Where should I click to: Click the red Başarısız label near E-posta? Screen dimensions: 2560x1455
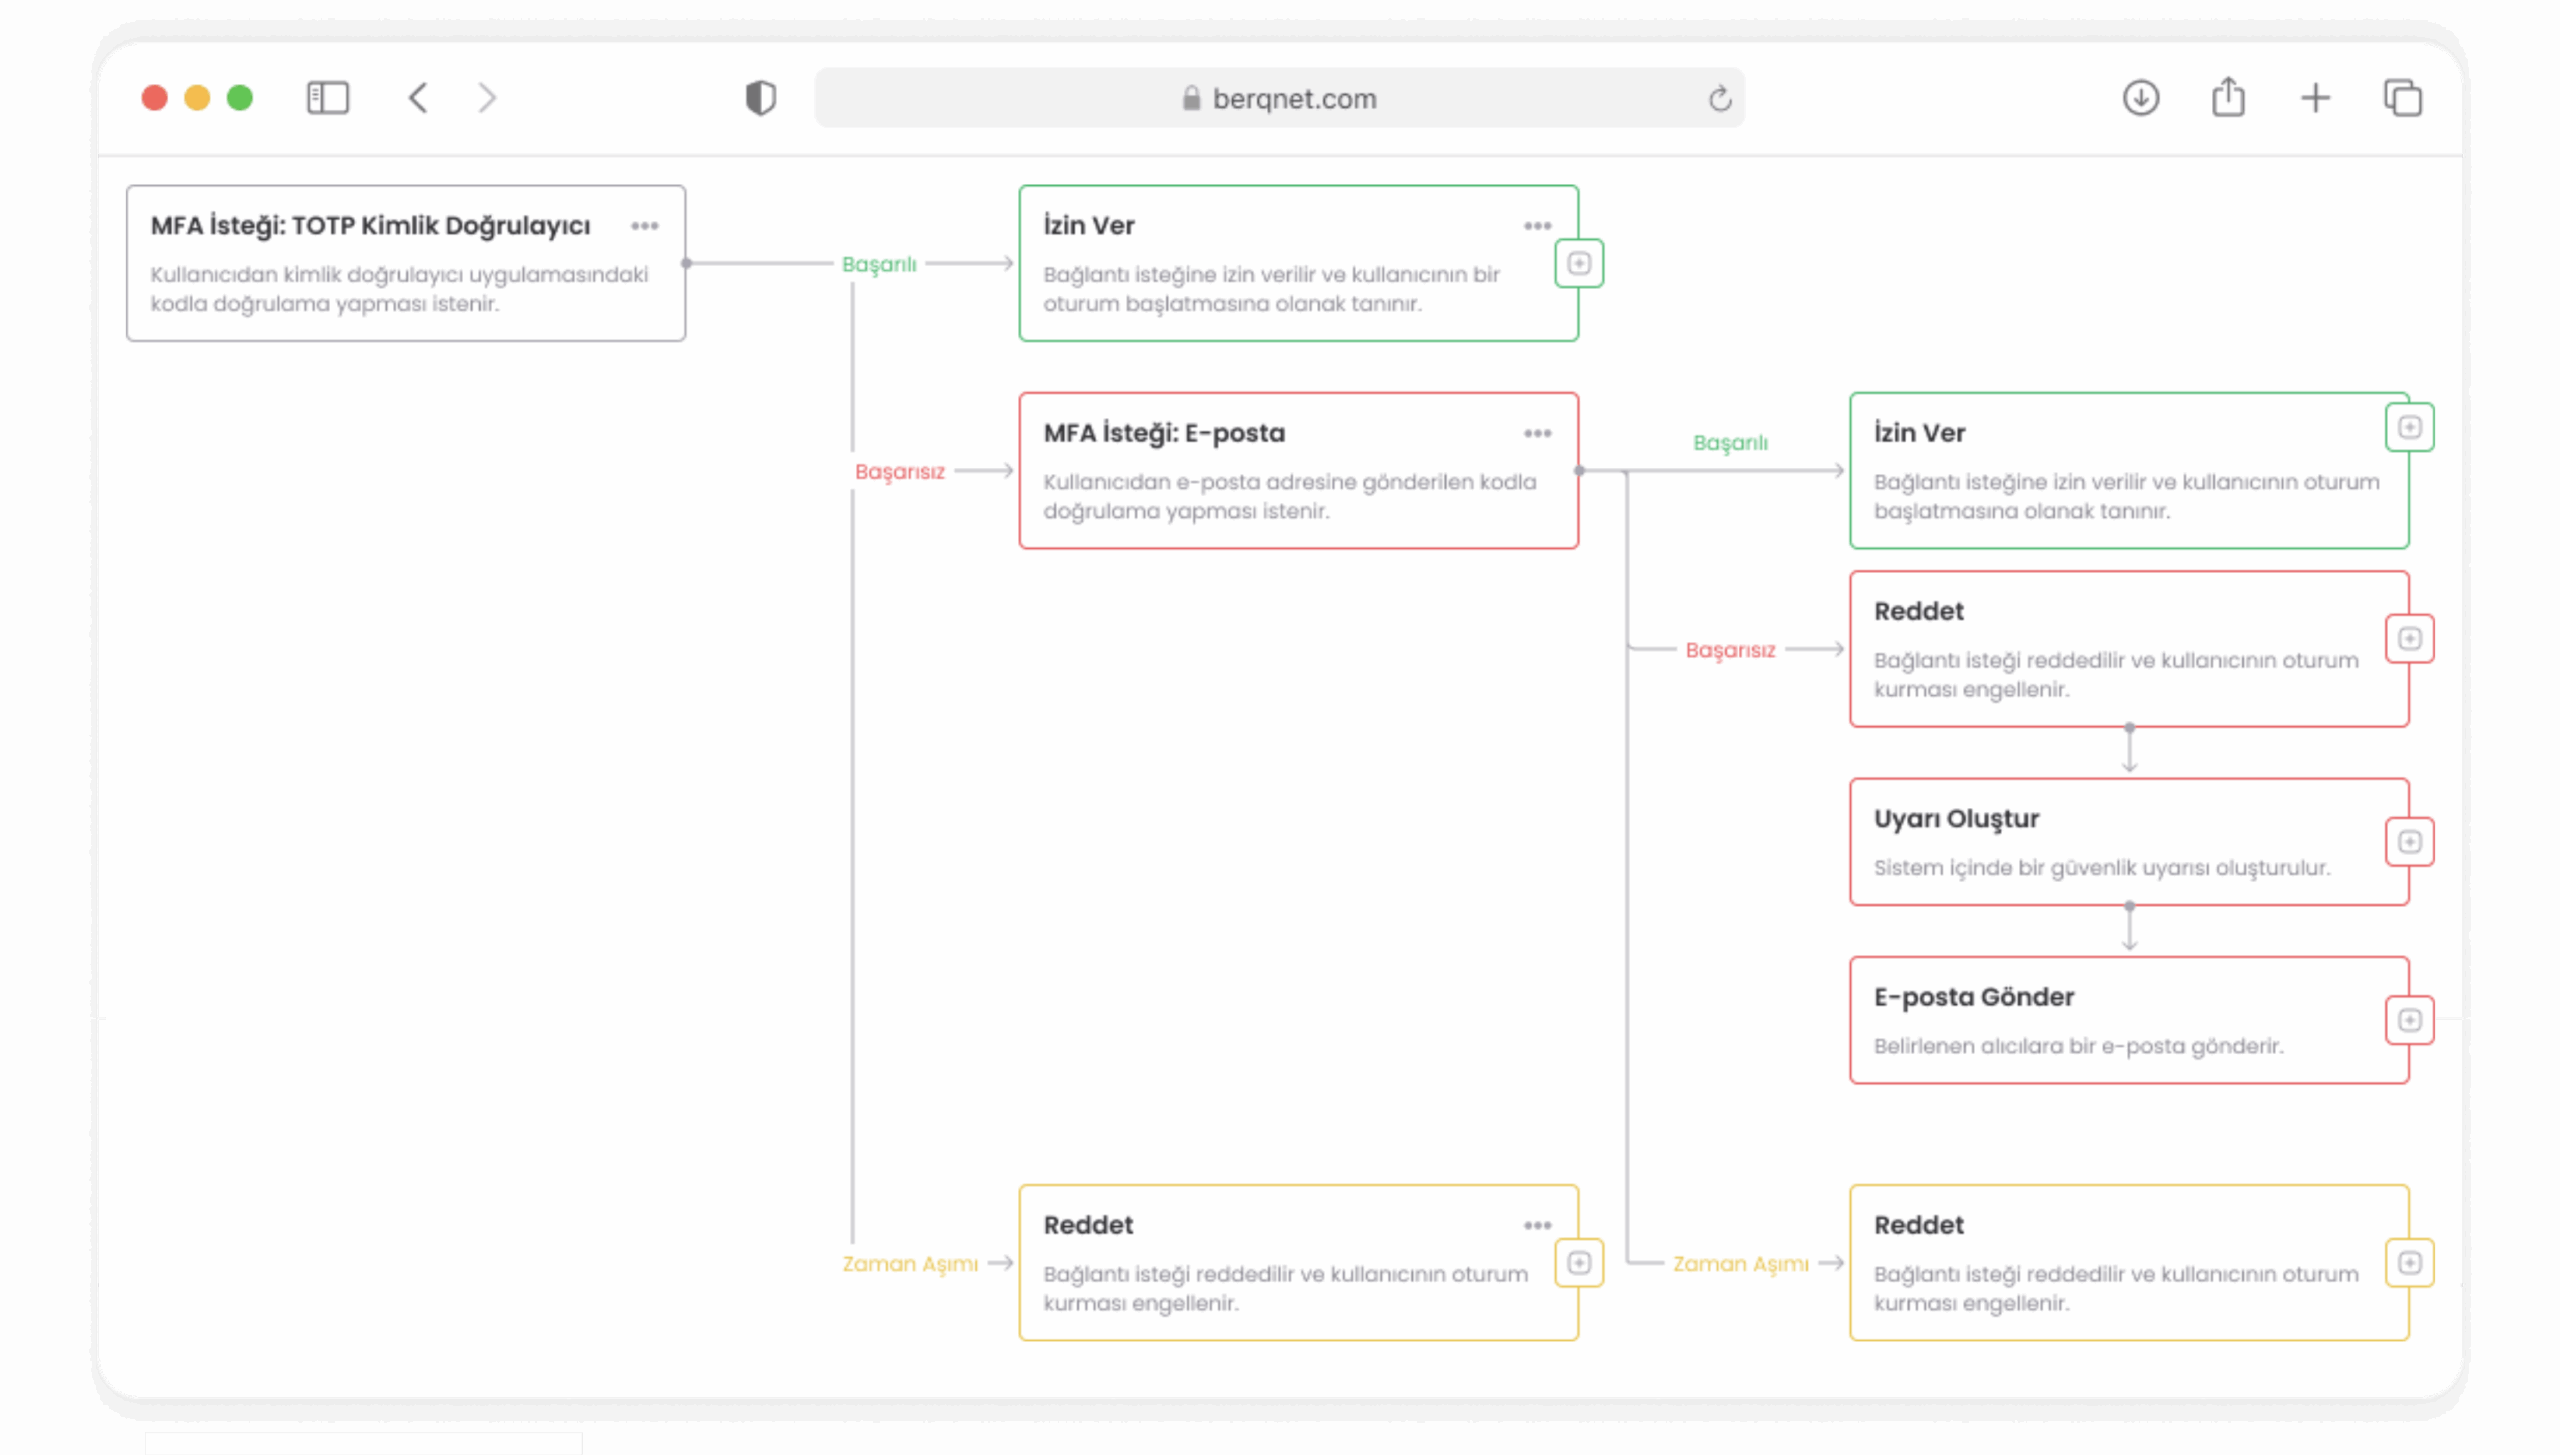[x=899, y=471]
